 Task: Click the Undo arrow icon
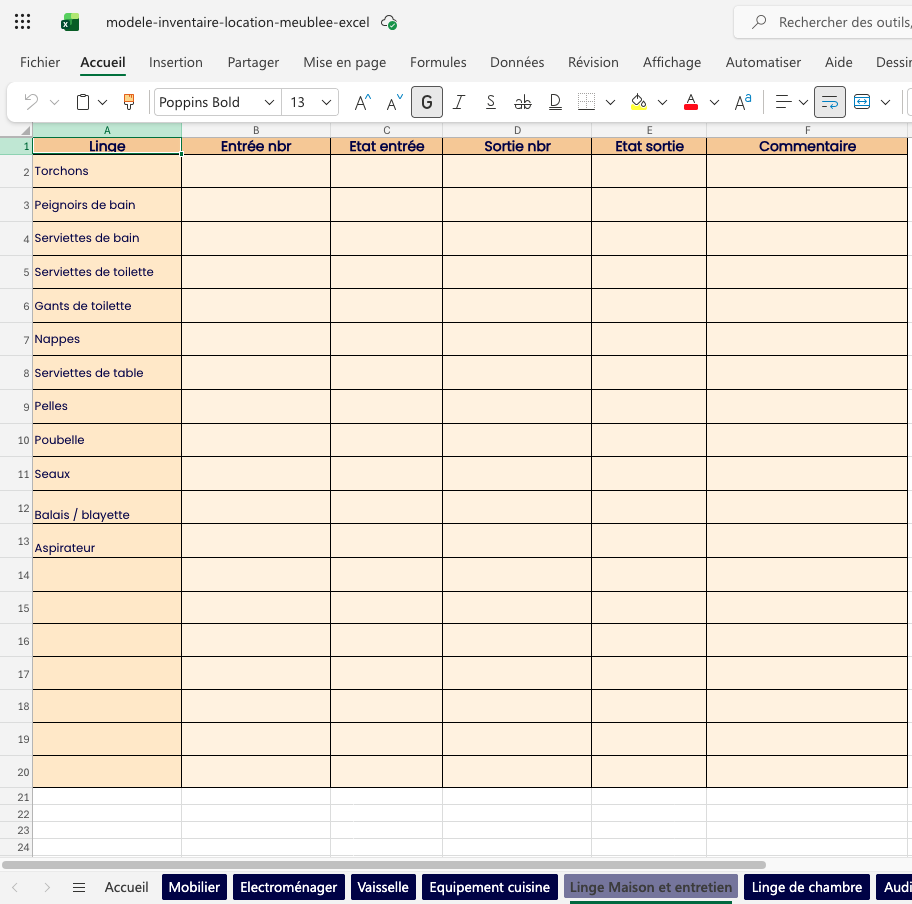tap(31, 102)
